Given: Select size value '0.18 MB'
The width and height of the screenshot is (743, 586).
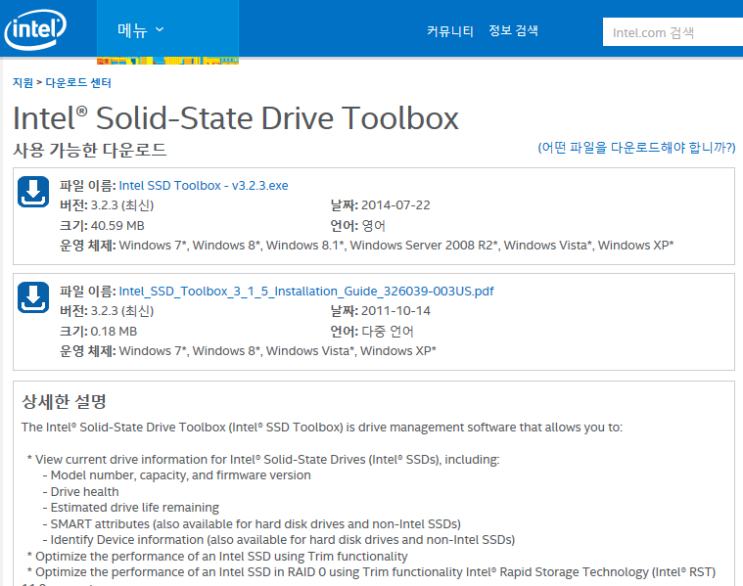Looking at the screenshot, I should pyautogui.click(x=114, y=331).
